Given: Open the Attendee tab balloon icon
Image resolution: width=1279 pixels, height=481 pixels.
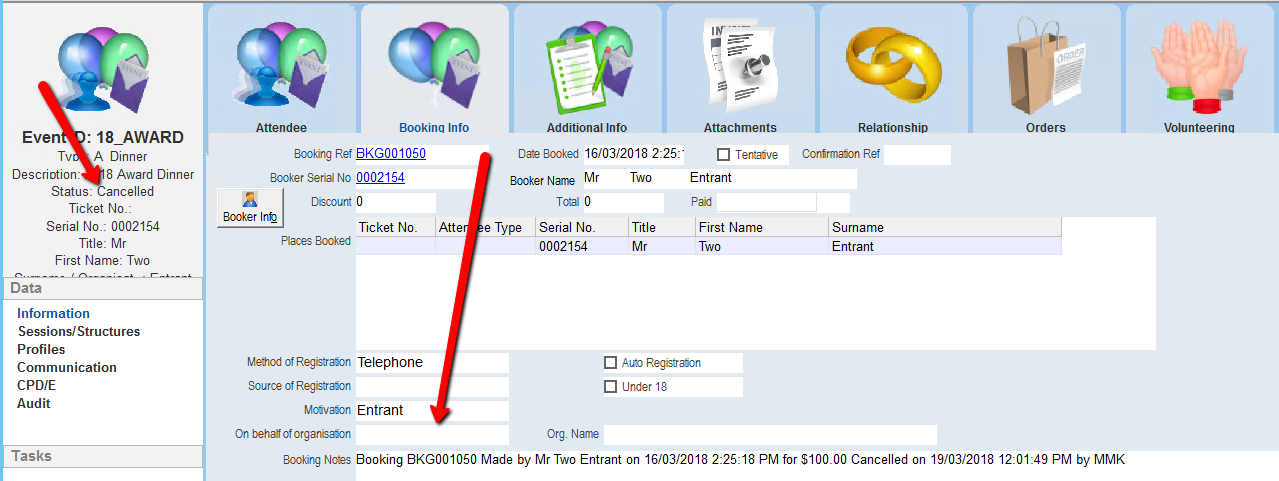Looking at the screenshot, I should pos(281,64).
